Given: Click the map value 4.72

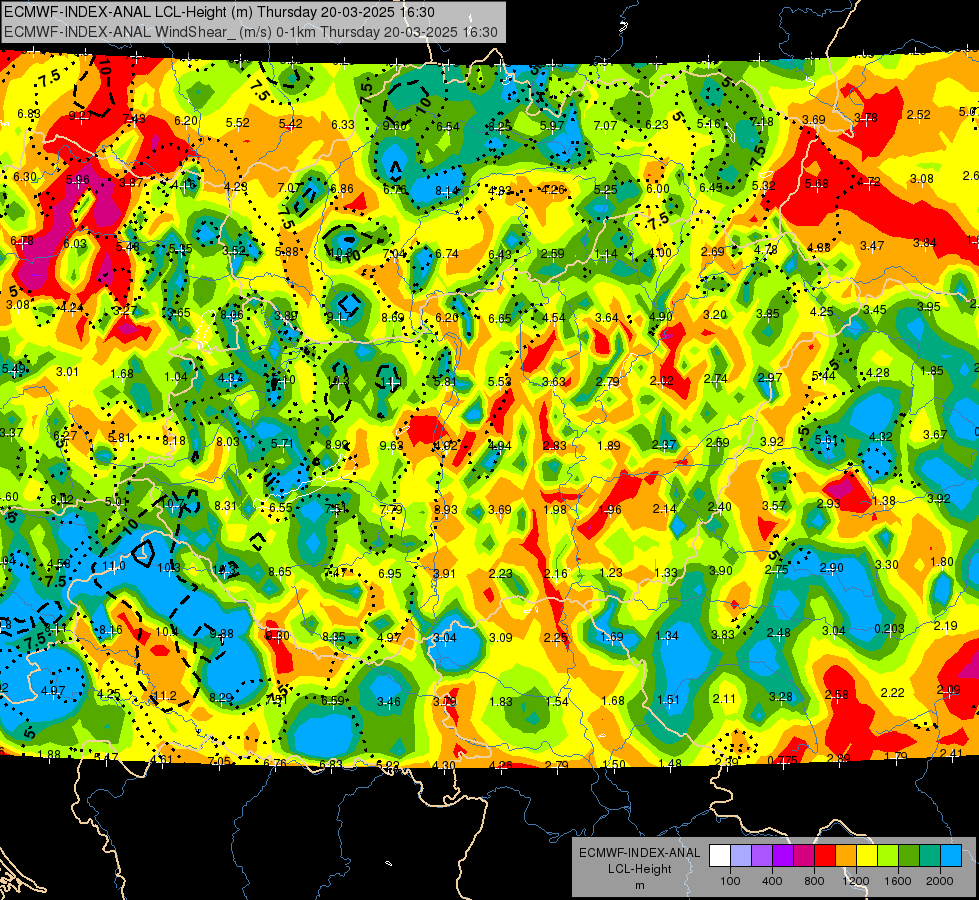Looking at the screenshot, I should click(x=868, y=181).
